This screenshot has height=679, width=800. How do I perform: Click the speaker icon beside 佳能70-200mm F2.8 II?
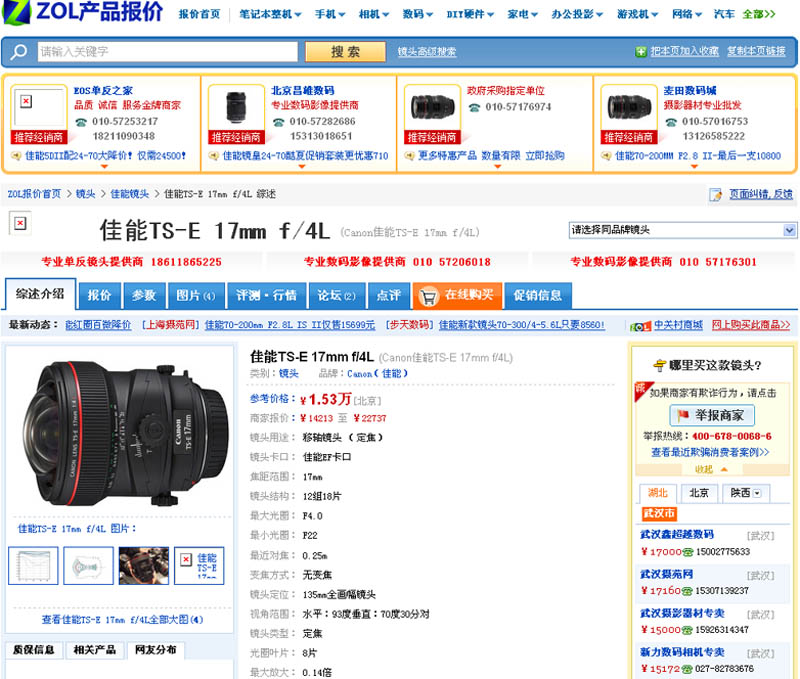coord(606,156)
